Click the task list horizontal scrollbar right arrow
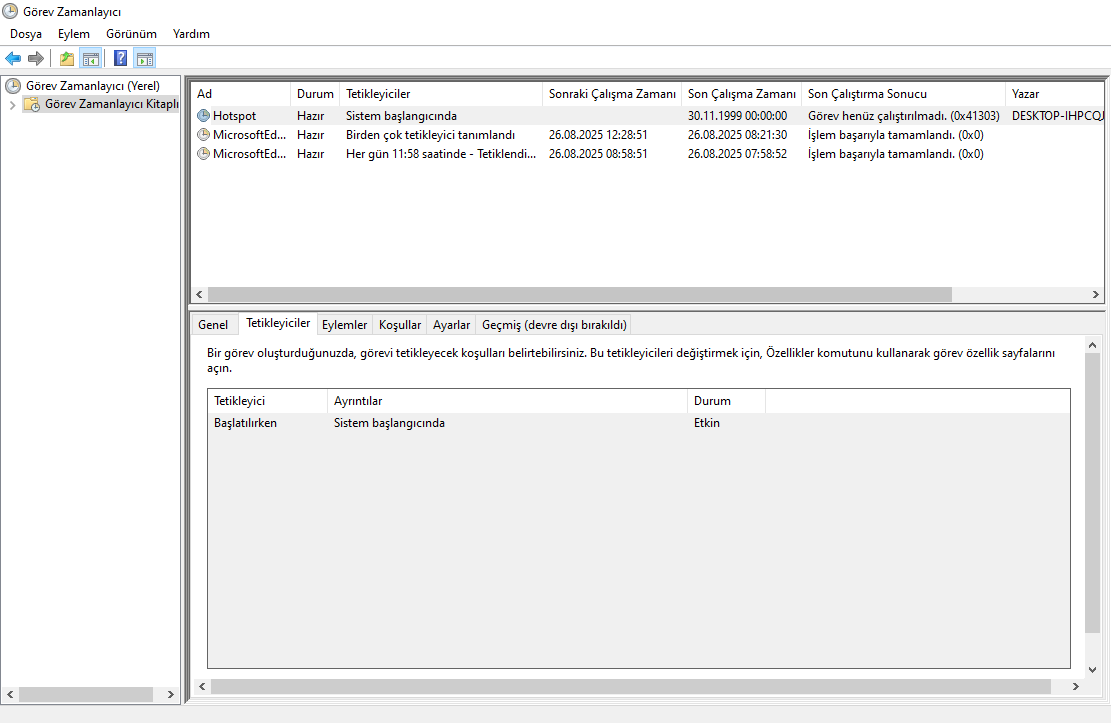The width and height of the screenshot is (1111, 723). coord(1095,294)
